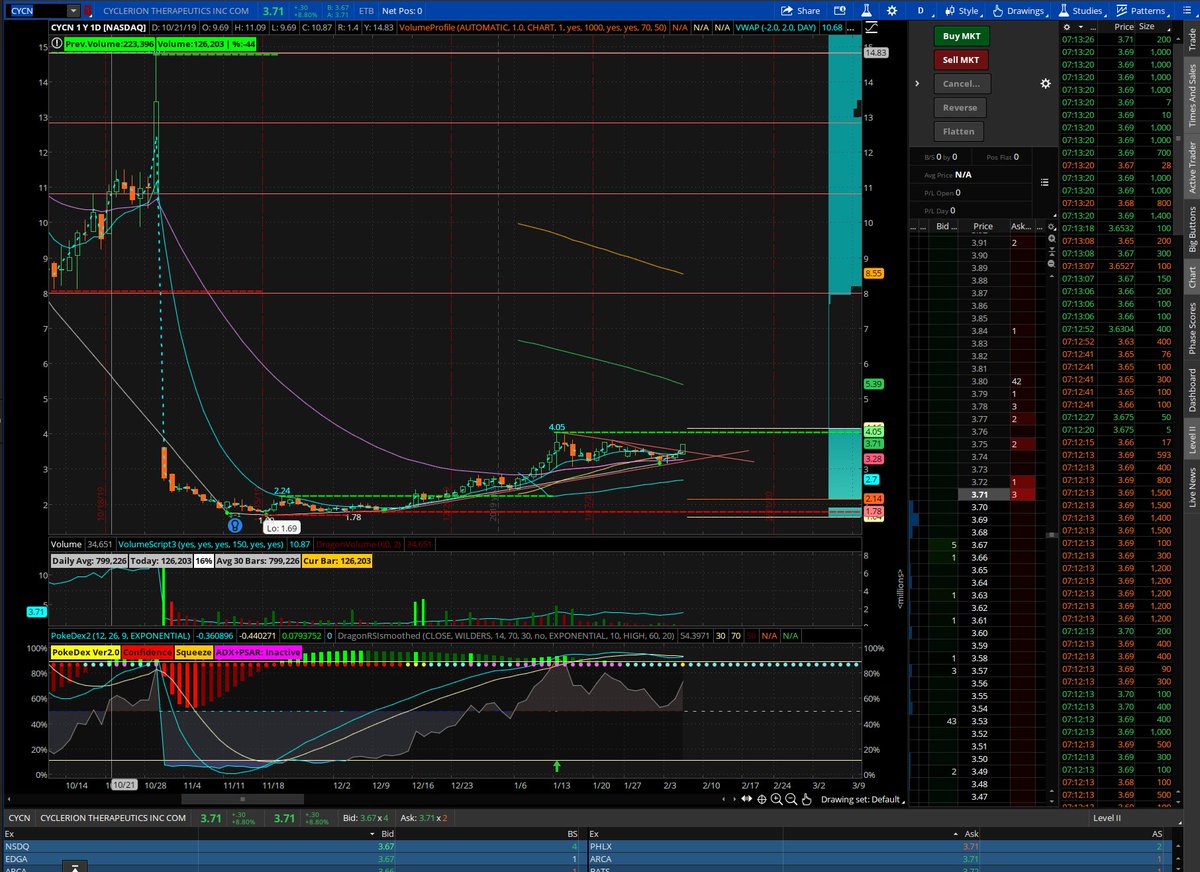1200x872 pixels.
Task: Switch to the Trade side tab
Action: 1191,38
